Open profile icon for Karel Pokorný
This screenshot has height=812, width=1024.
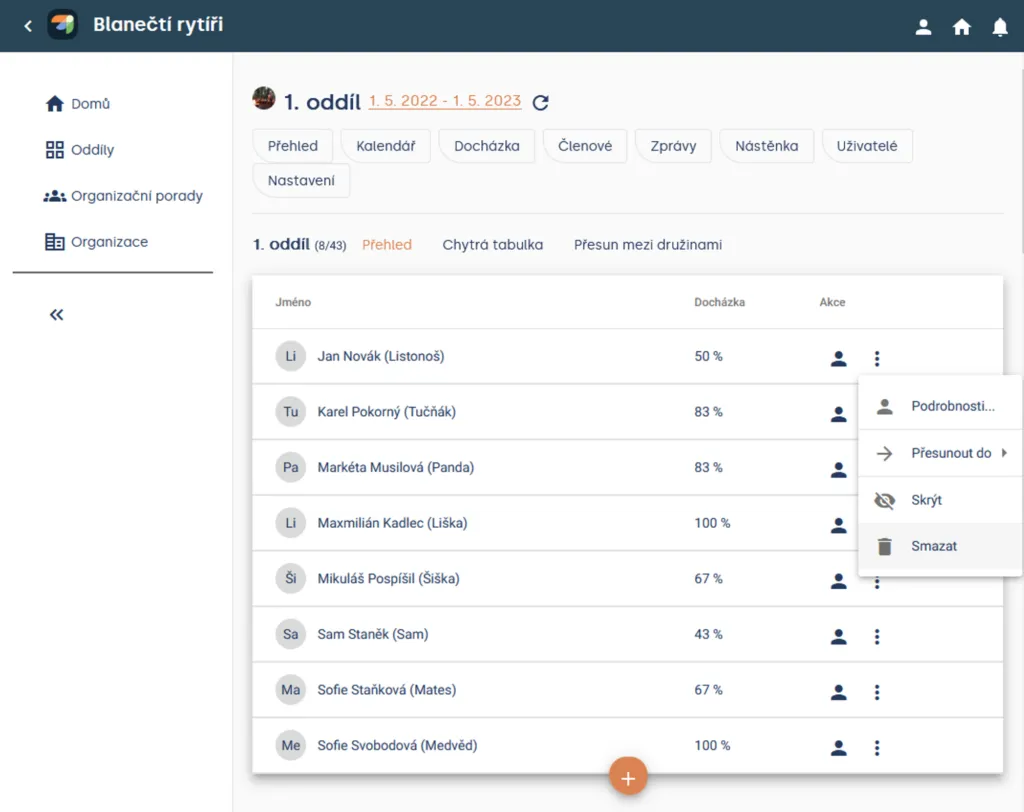(839, 414)
